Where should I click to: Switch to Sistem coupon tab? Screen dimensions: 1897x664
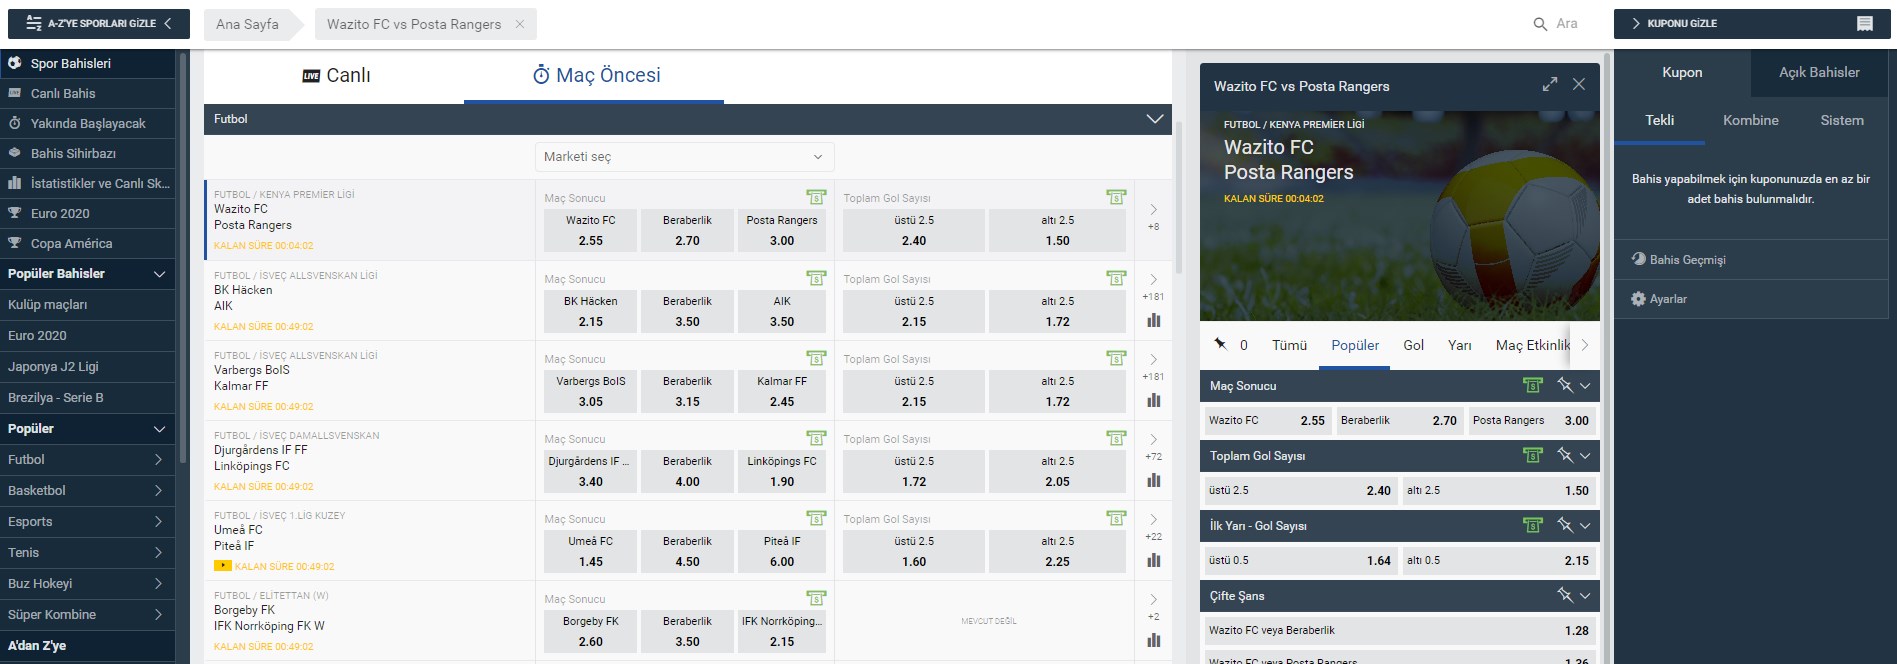click(x=1841, y=120)
